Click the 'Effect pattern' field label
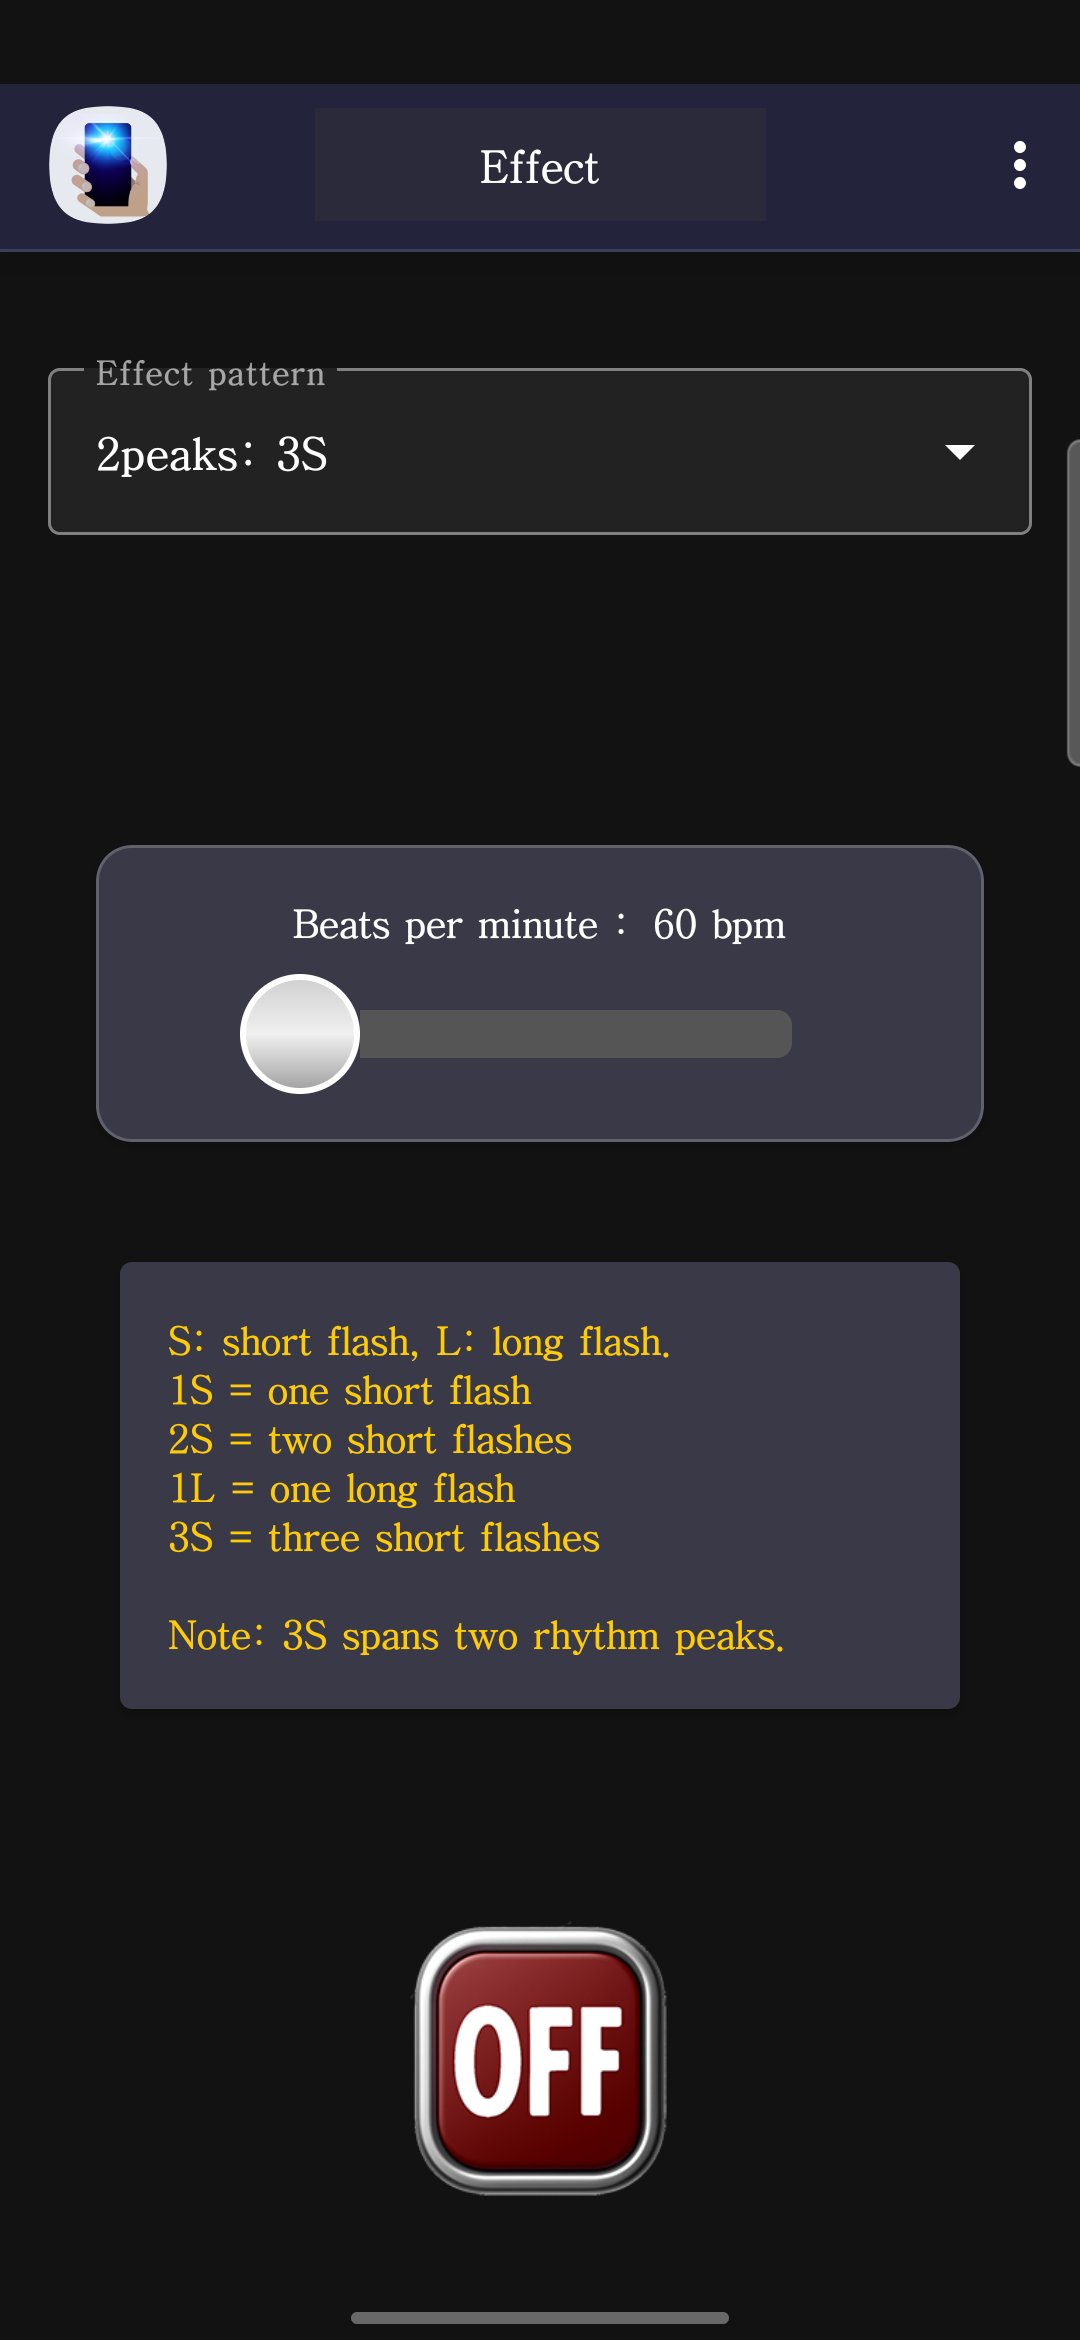The height and width of the screenshot is (2340, 1080). [211, 374]
